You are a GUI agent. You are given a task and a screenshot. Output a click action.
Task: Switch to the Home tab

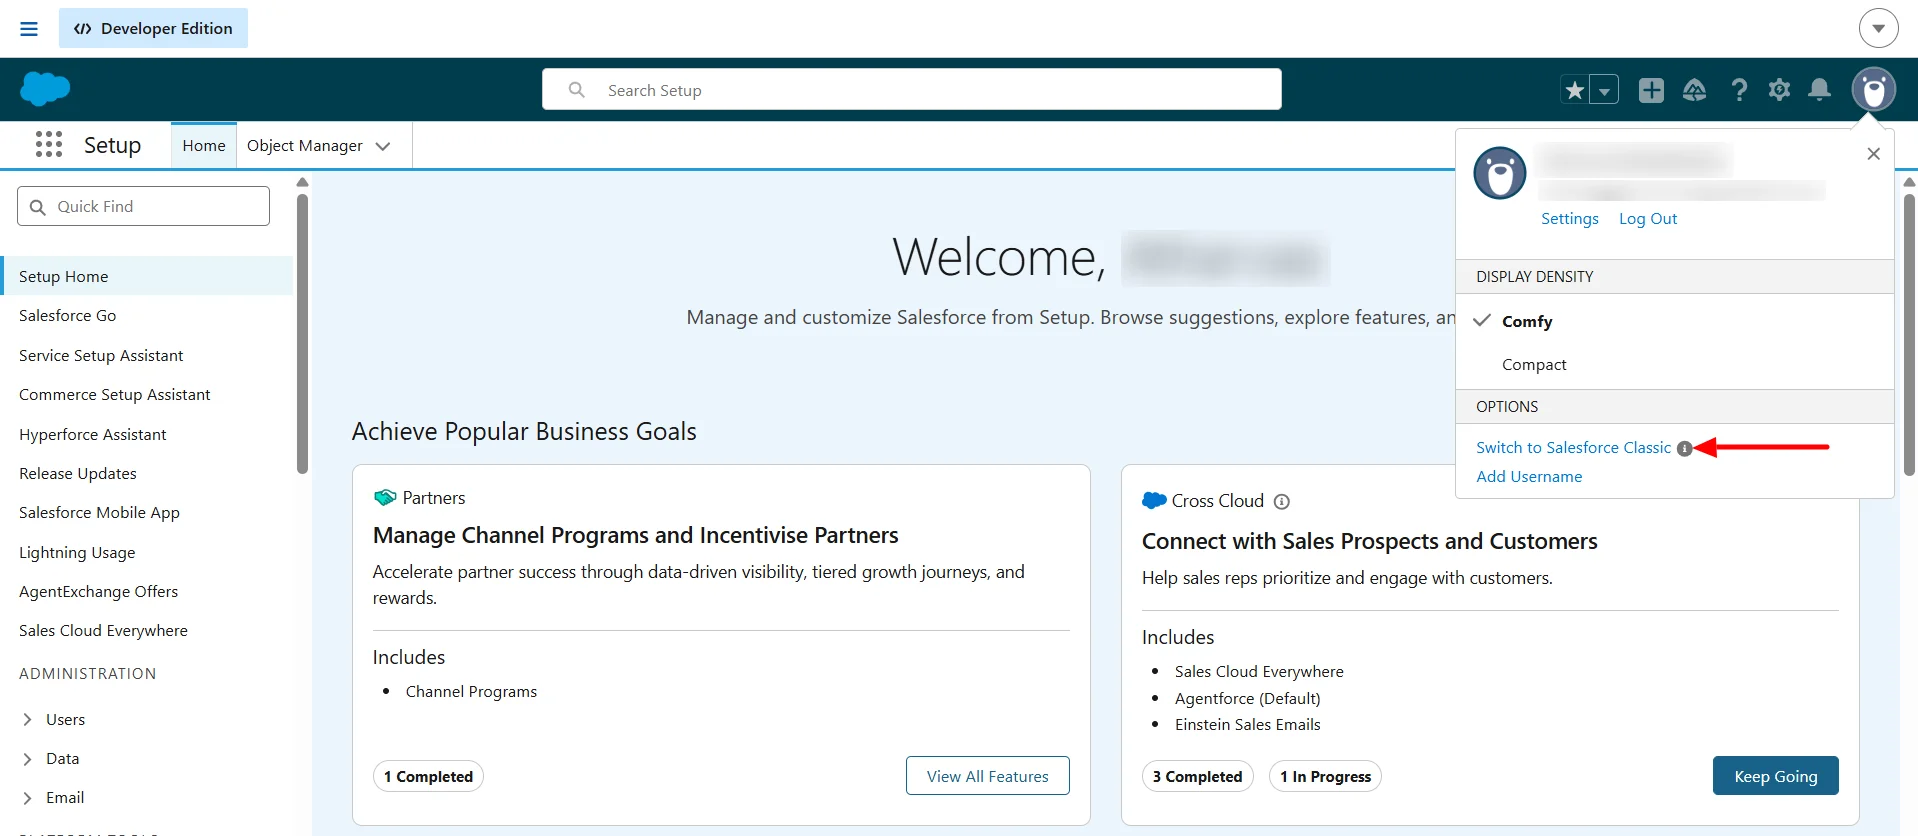(204, 146)
